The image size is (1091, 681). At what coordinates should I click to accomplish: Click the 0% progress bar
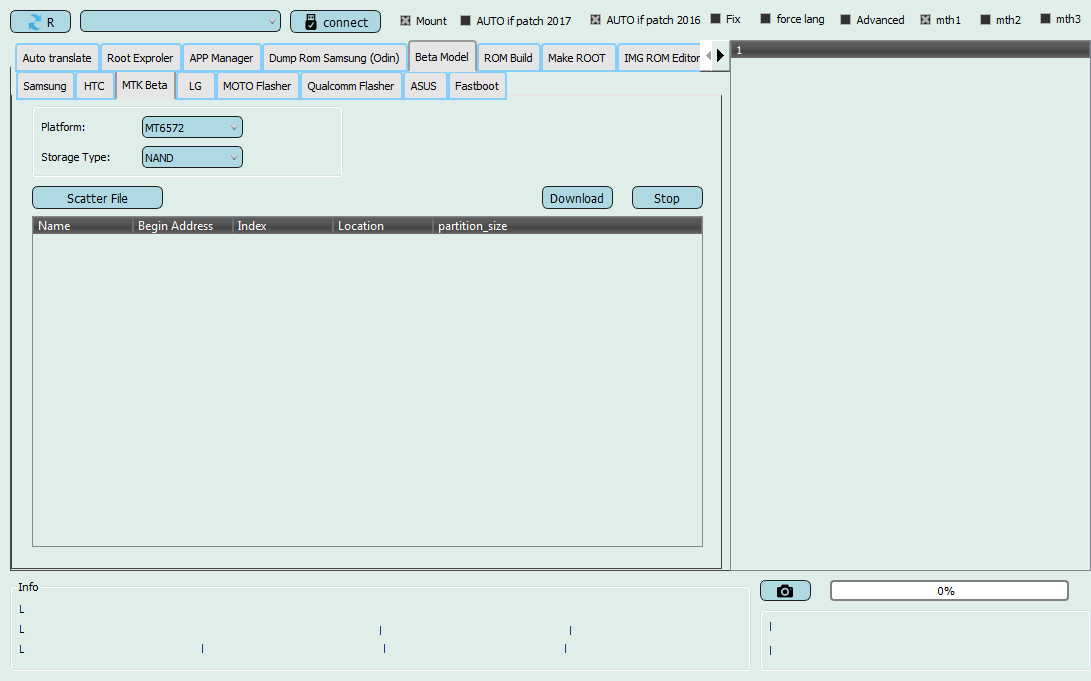pyautogui.click(x=949, y=591)
